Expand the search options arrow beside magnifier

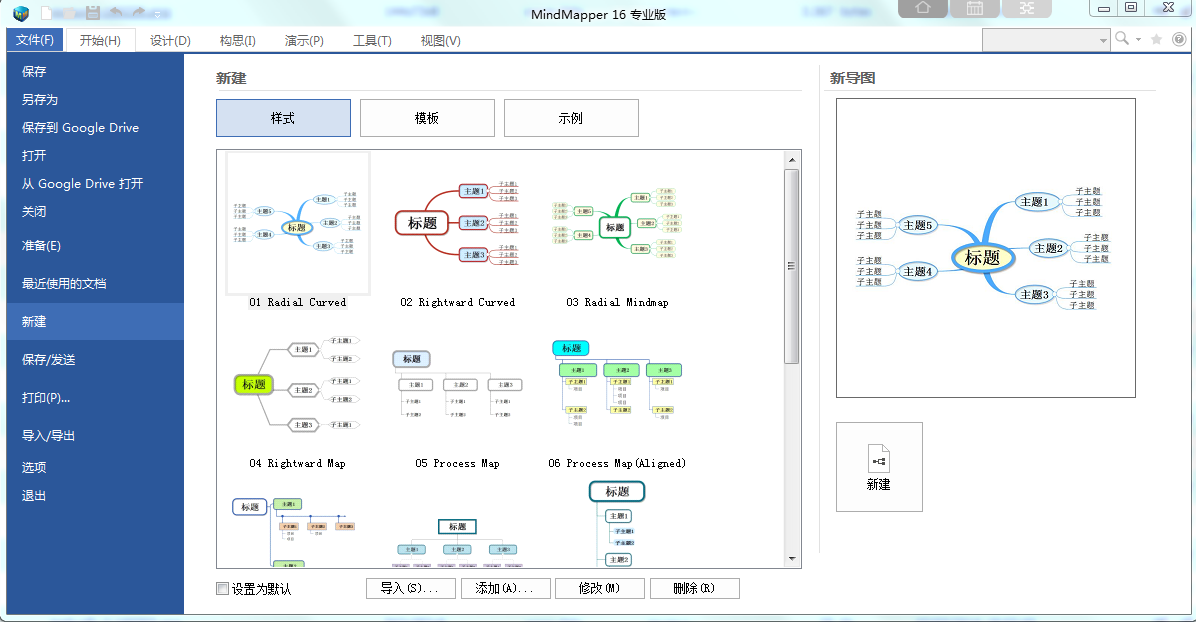(1138, 40)
